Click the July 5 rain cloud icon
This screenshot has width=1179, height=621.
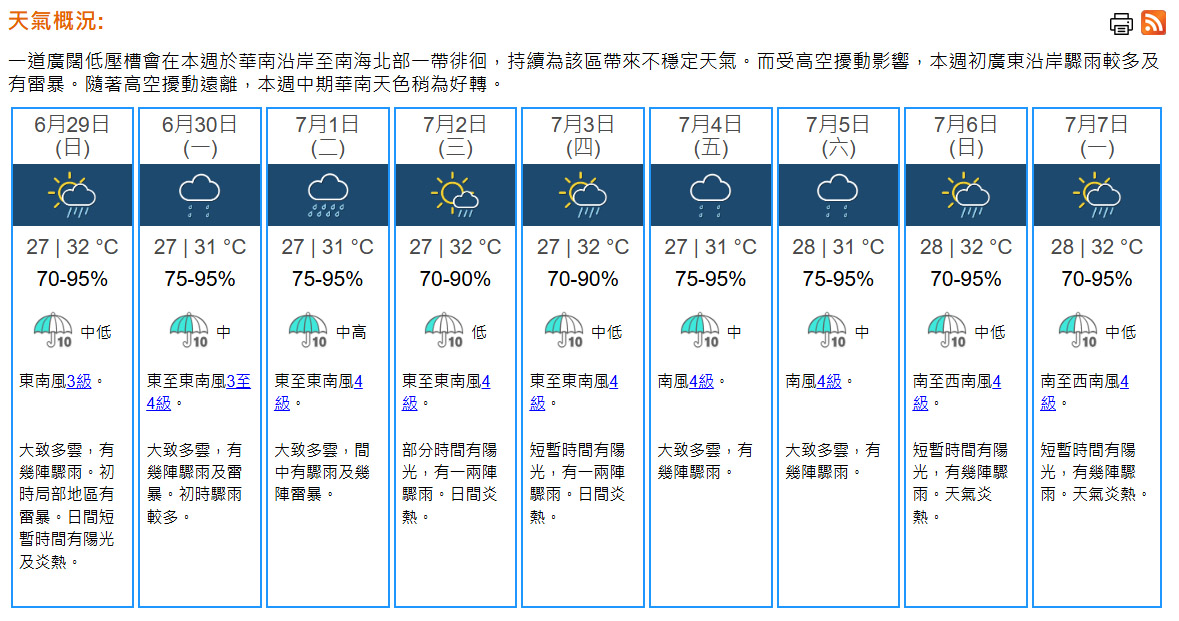tap(838, 195)
